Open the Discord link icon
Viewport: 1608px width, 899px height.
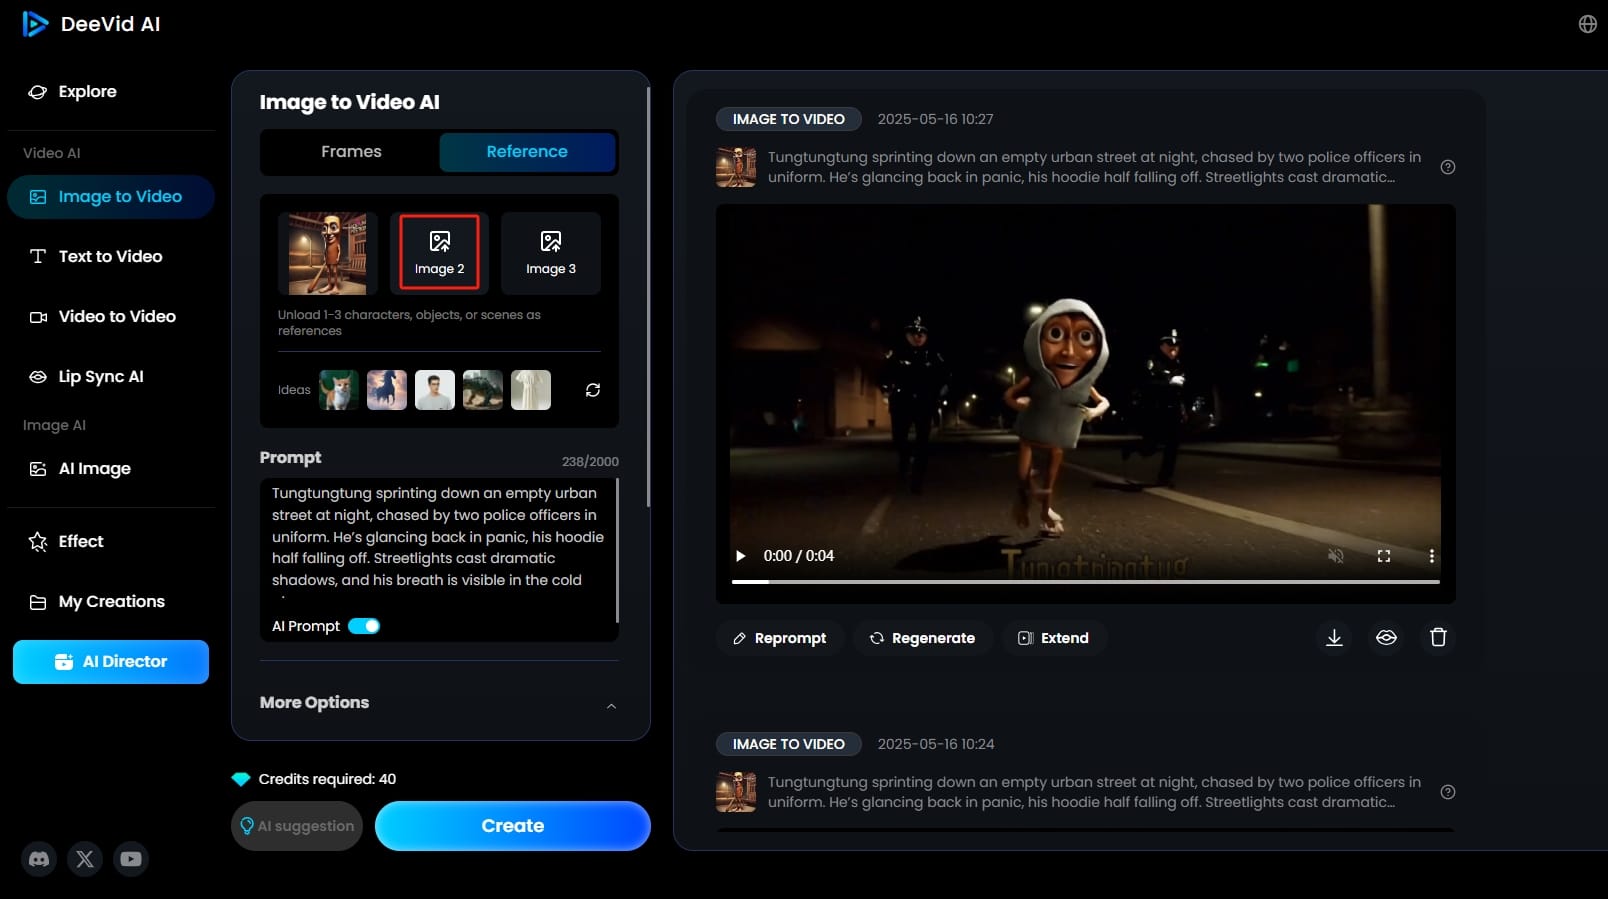[x=39, y=858]
